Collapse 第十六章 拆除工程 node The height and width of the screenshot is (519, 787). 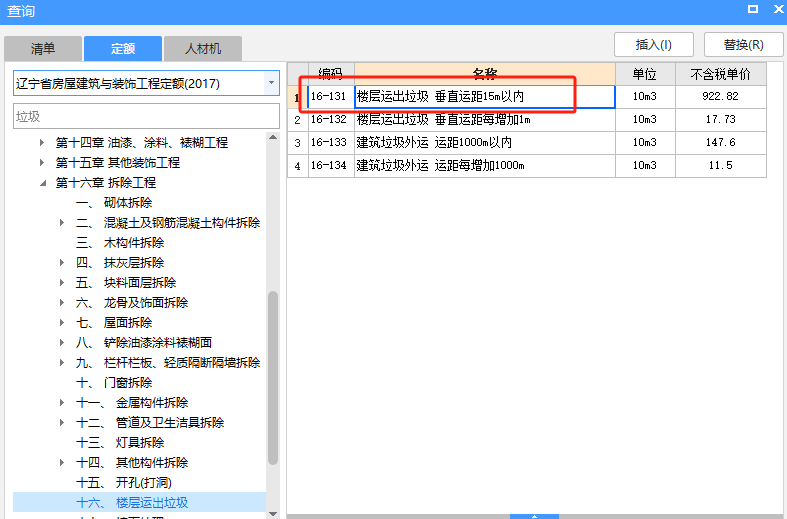[x=43, y=183]
